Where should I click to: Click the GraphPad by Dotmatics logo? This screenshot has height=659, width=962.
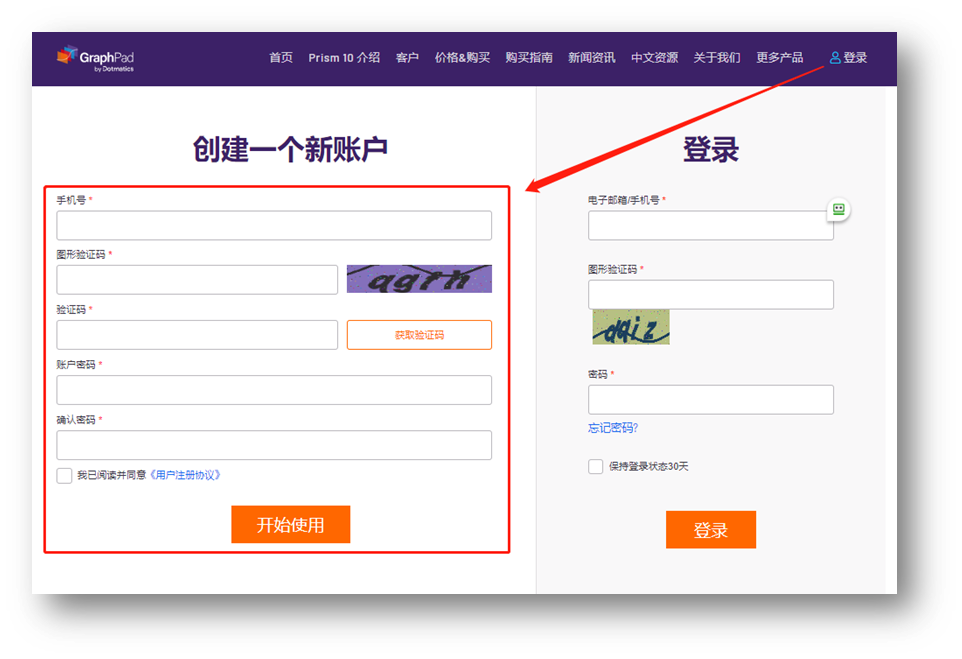(96, 58)
